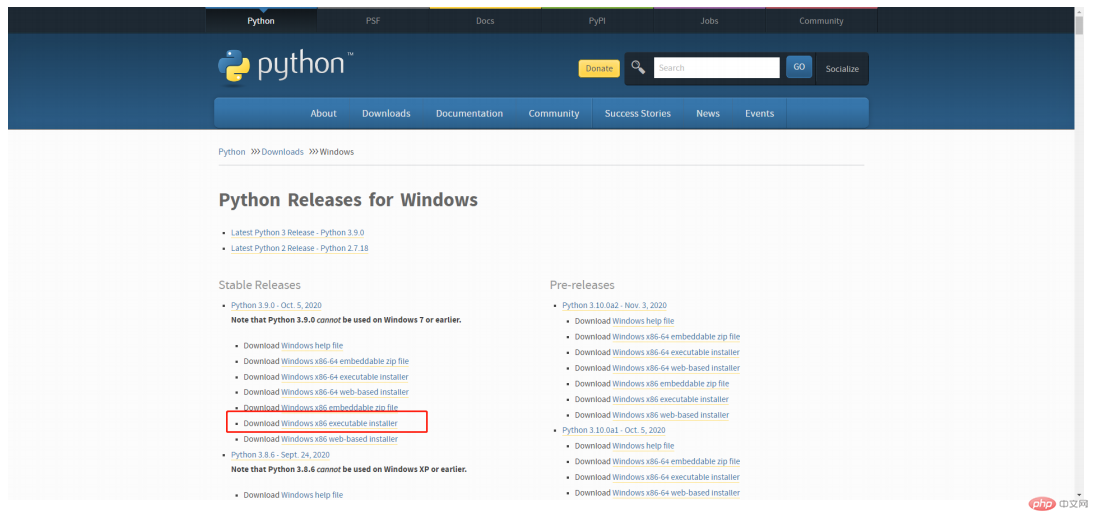Viewport: 1093px width, 514px height.
Task: Open the PyPI top tab
Action: tap(597, 21)
